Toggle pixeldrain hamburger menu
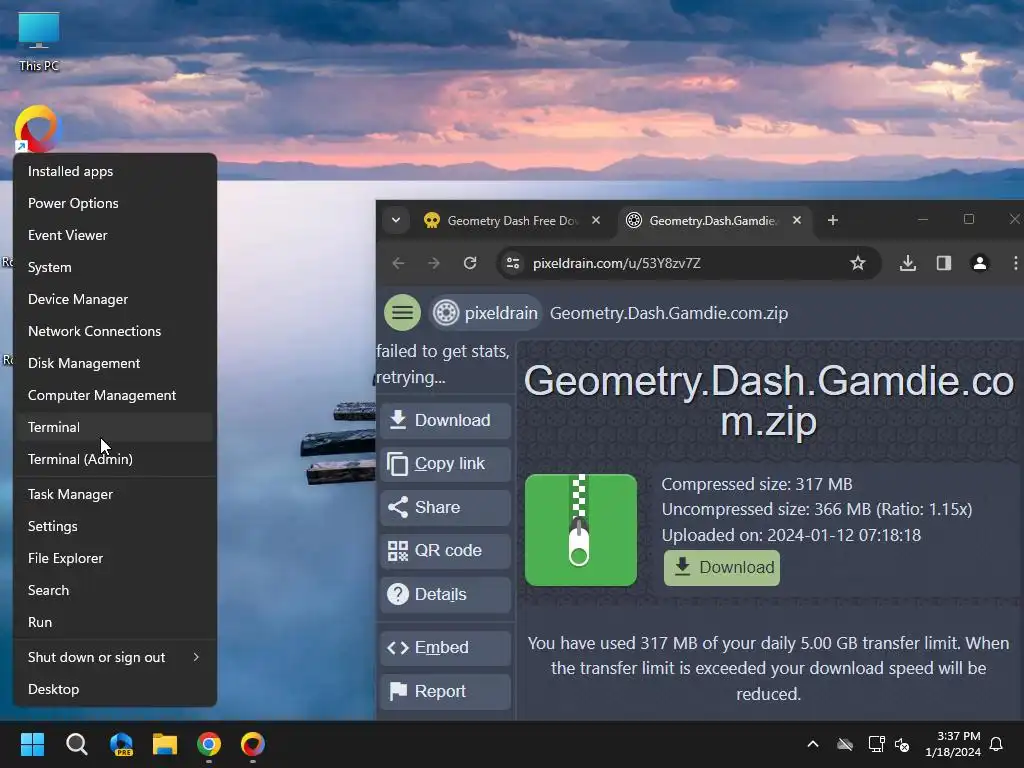1024x768 pixels. coord(402,313)
